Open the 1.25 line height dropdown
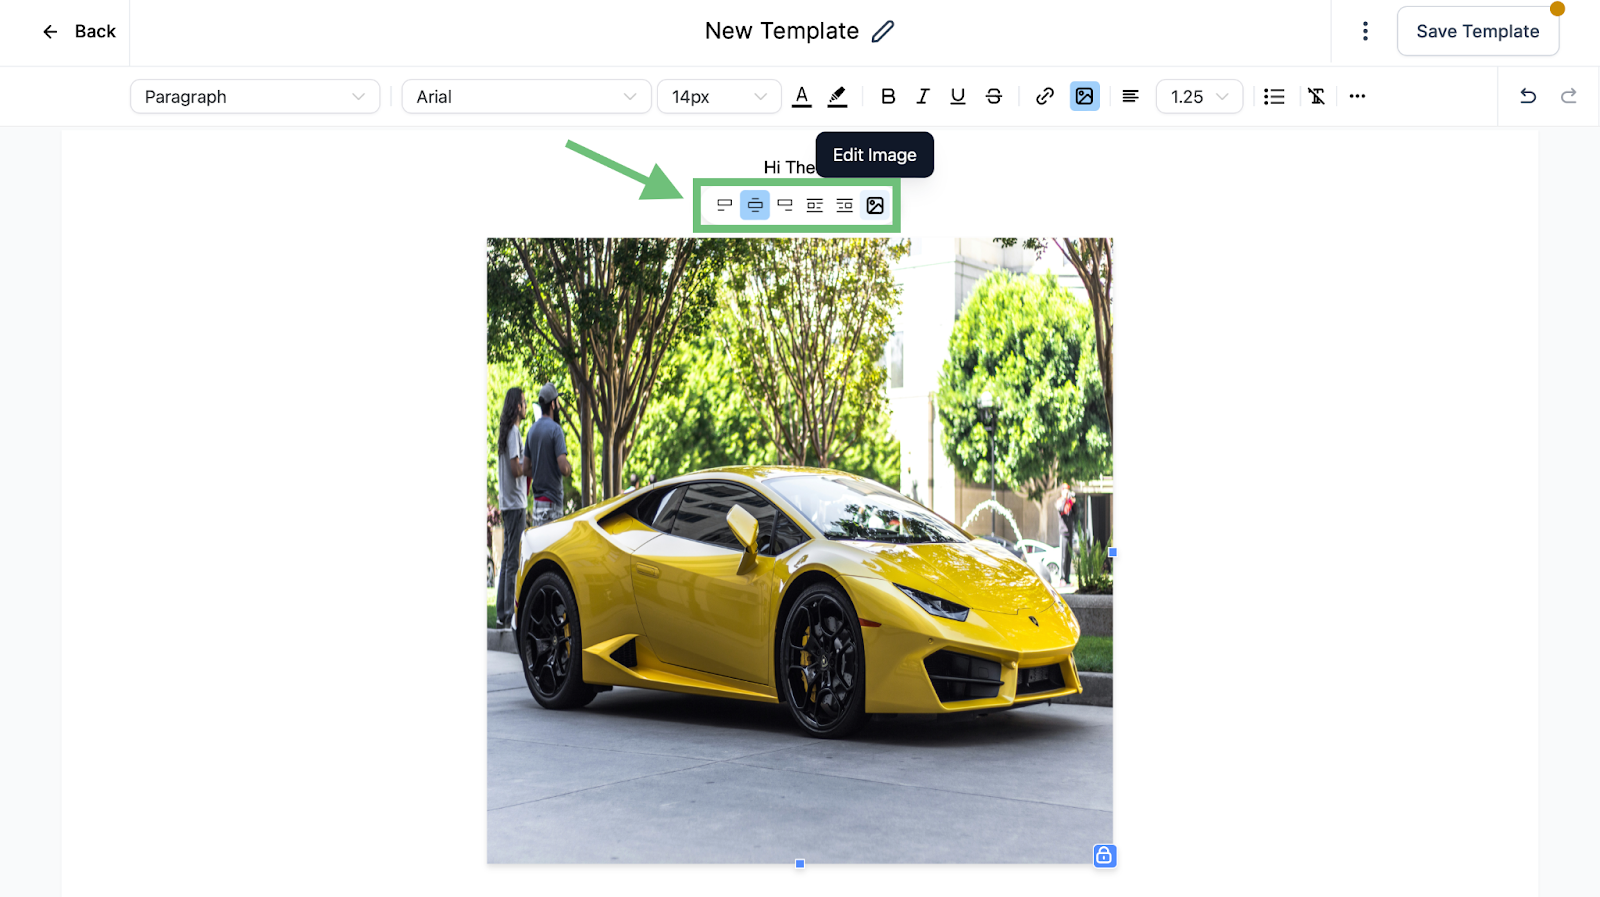Screen dimensions: 1600x897 [x=1199, y=97]
